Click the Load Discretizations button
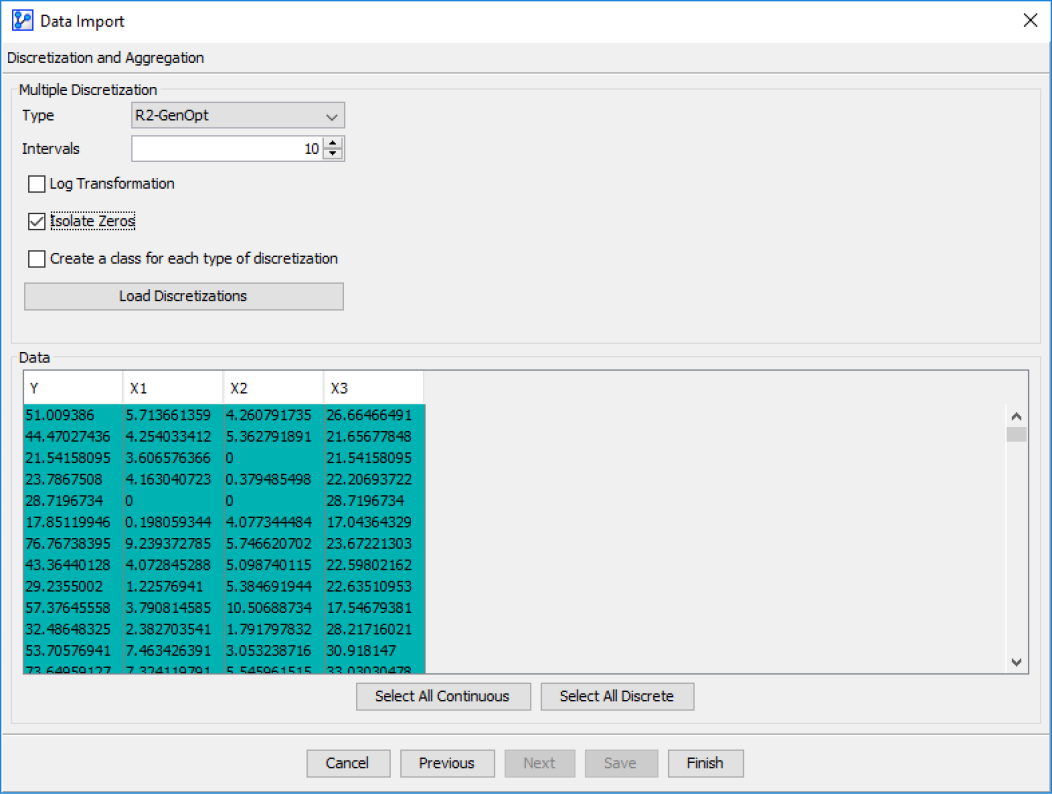 tap(183, 296)
